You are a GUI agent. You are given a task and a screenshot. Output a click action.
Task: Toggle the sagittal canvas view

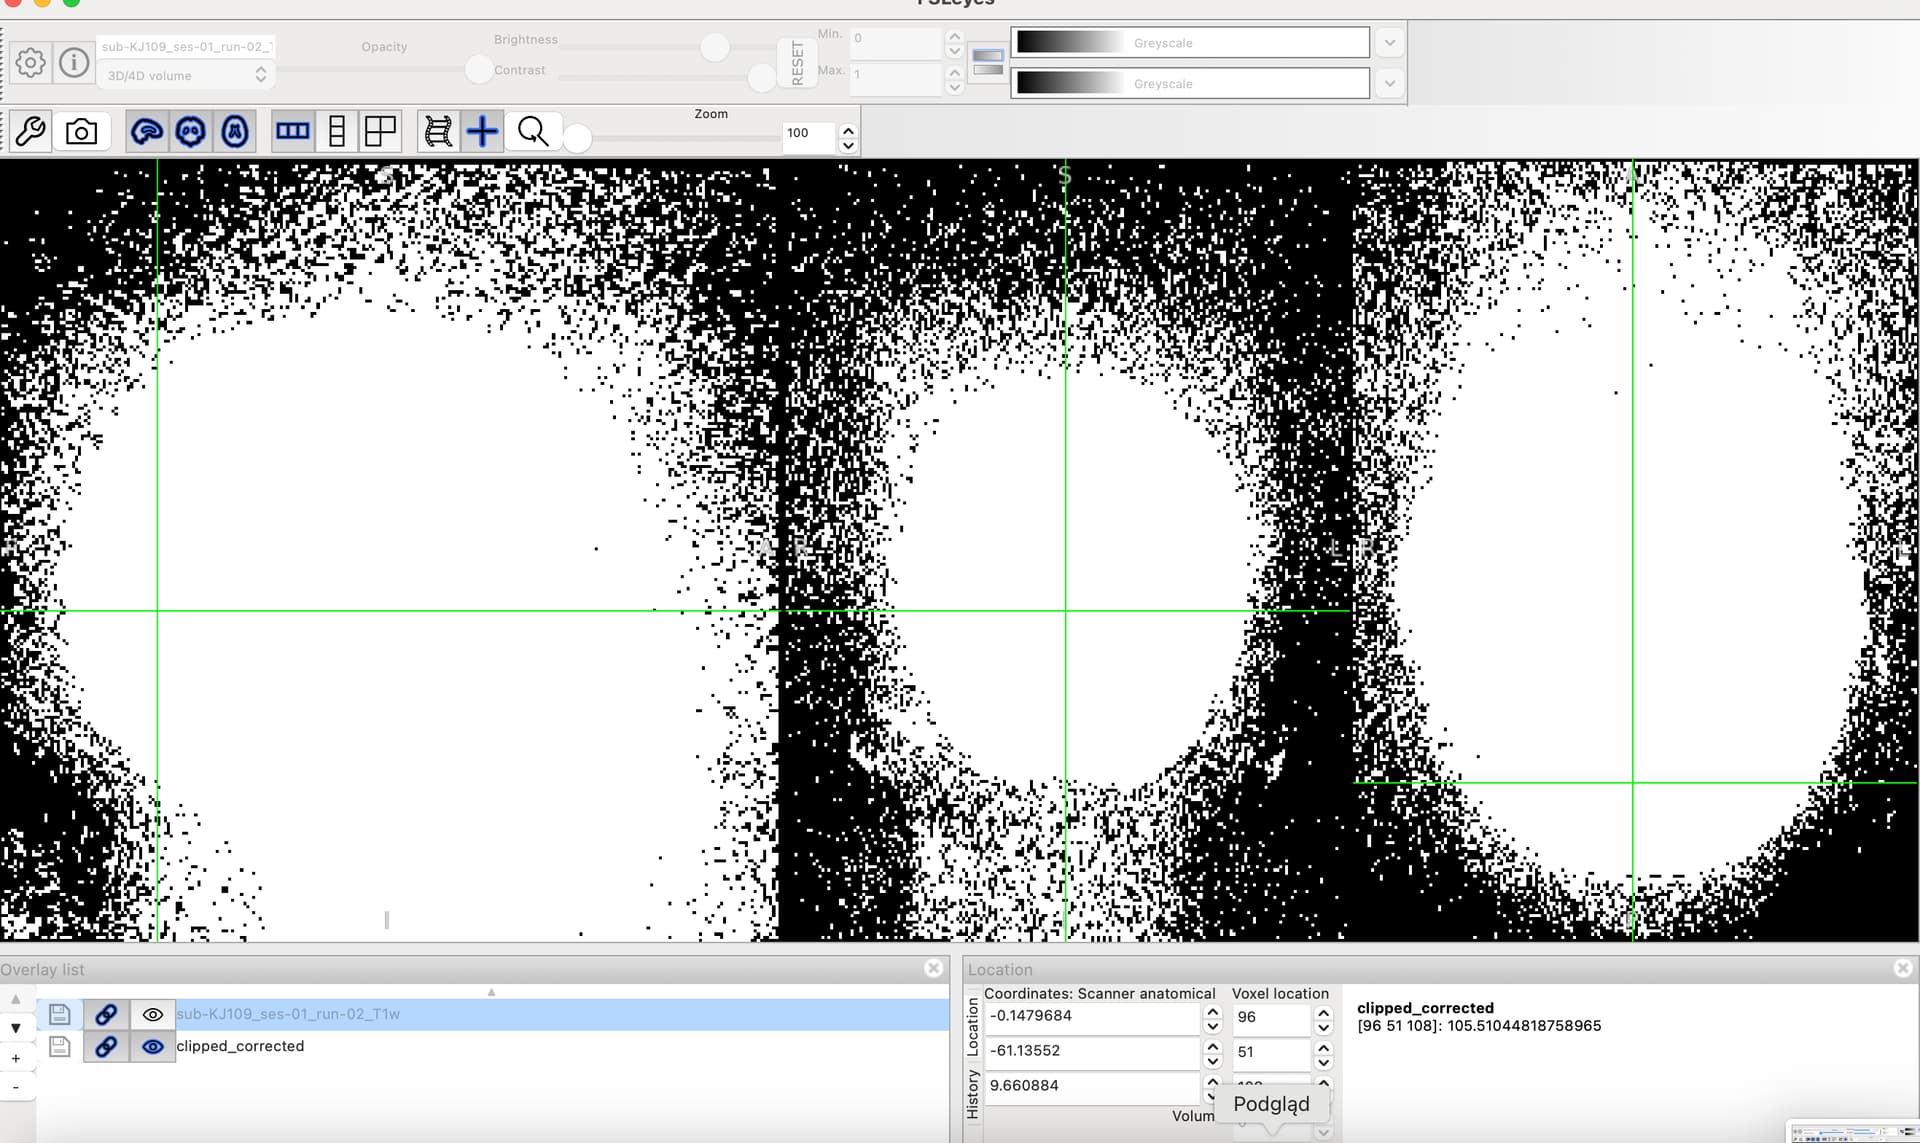click(x=147, y=132)
